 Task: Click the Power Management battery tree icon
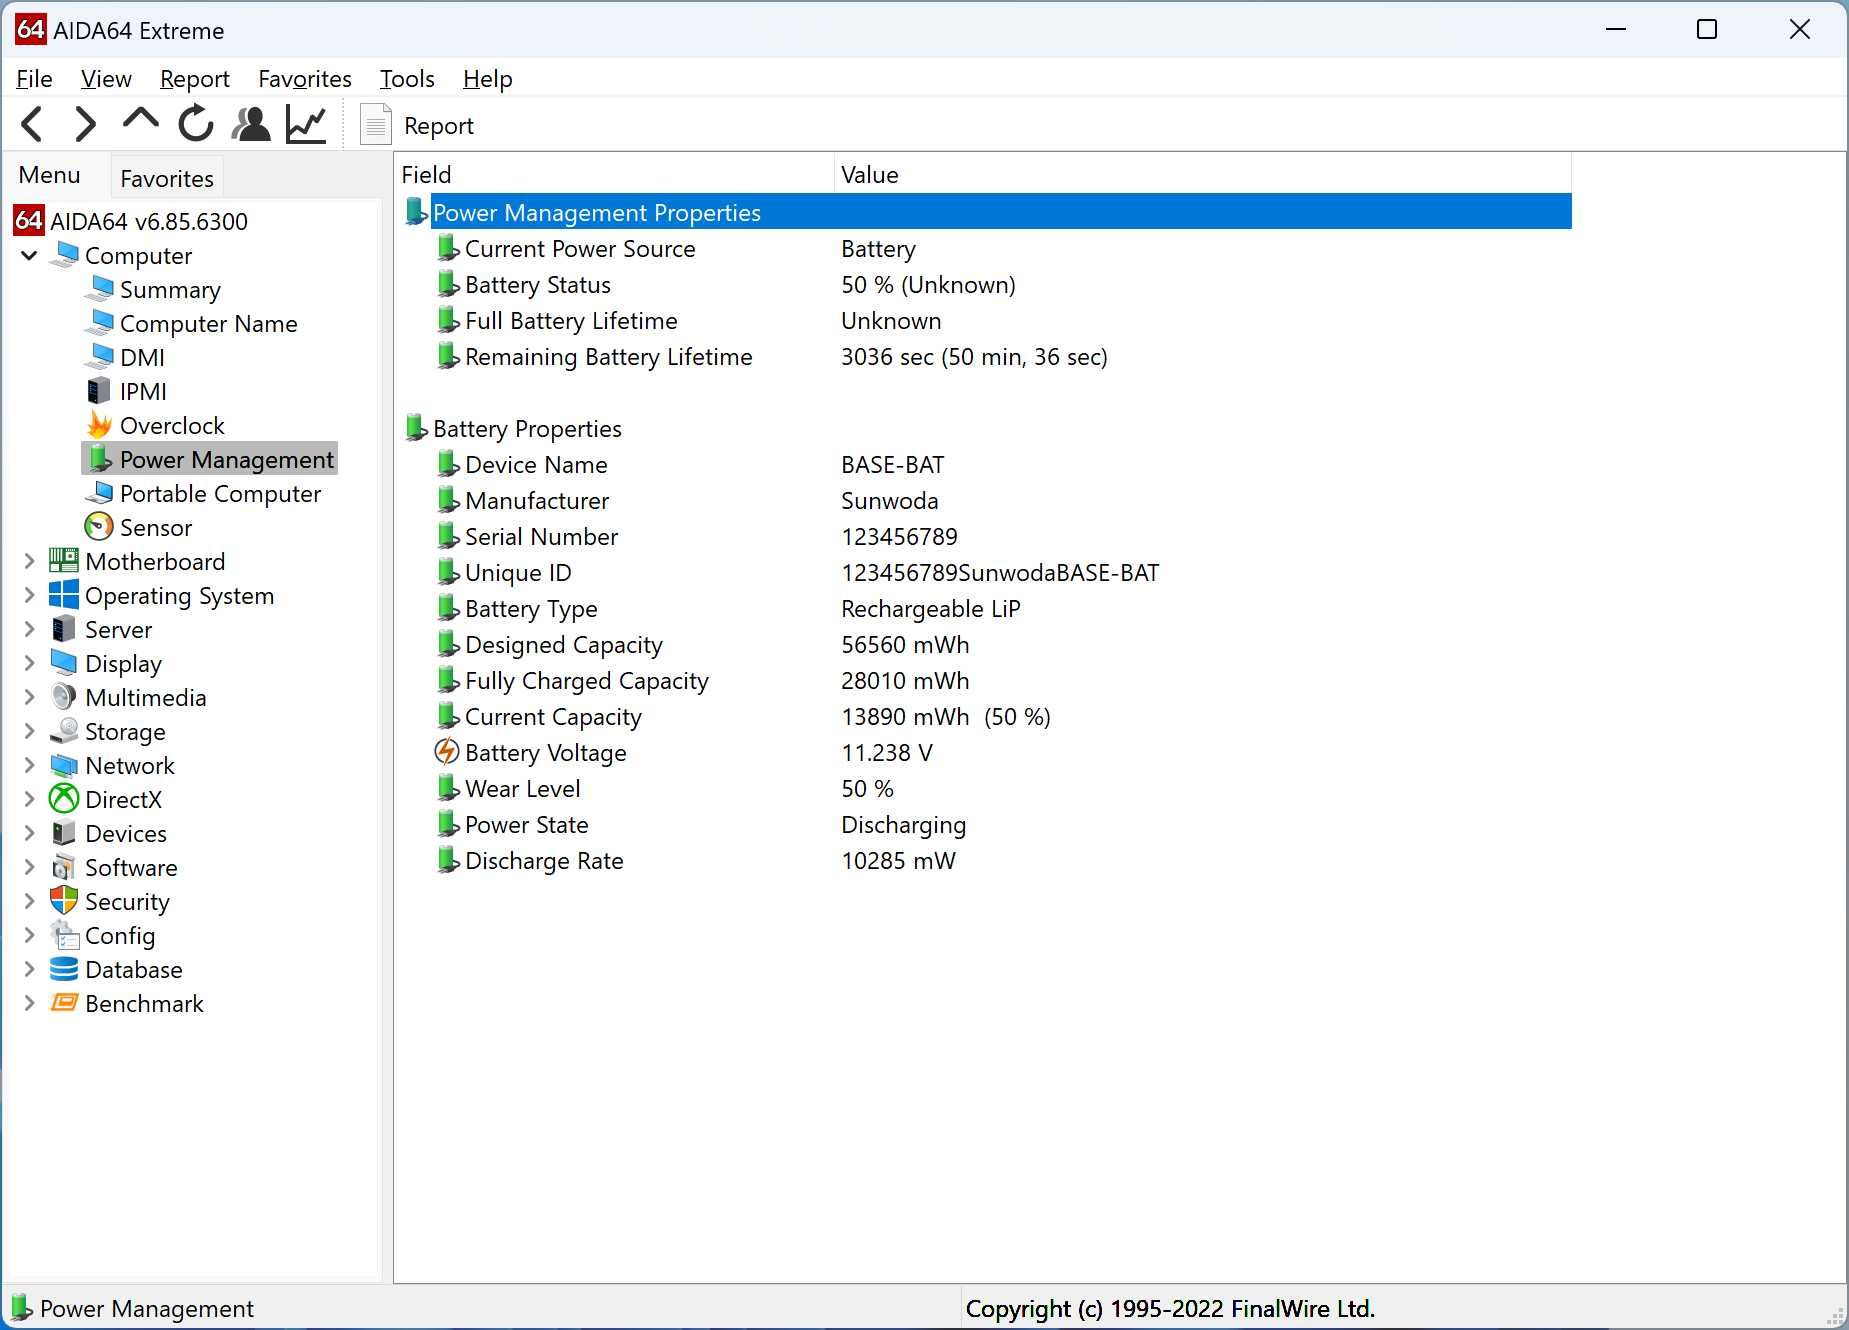tap(99, 459)
